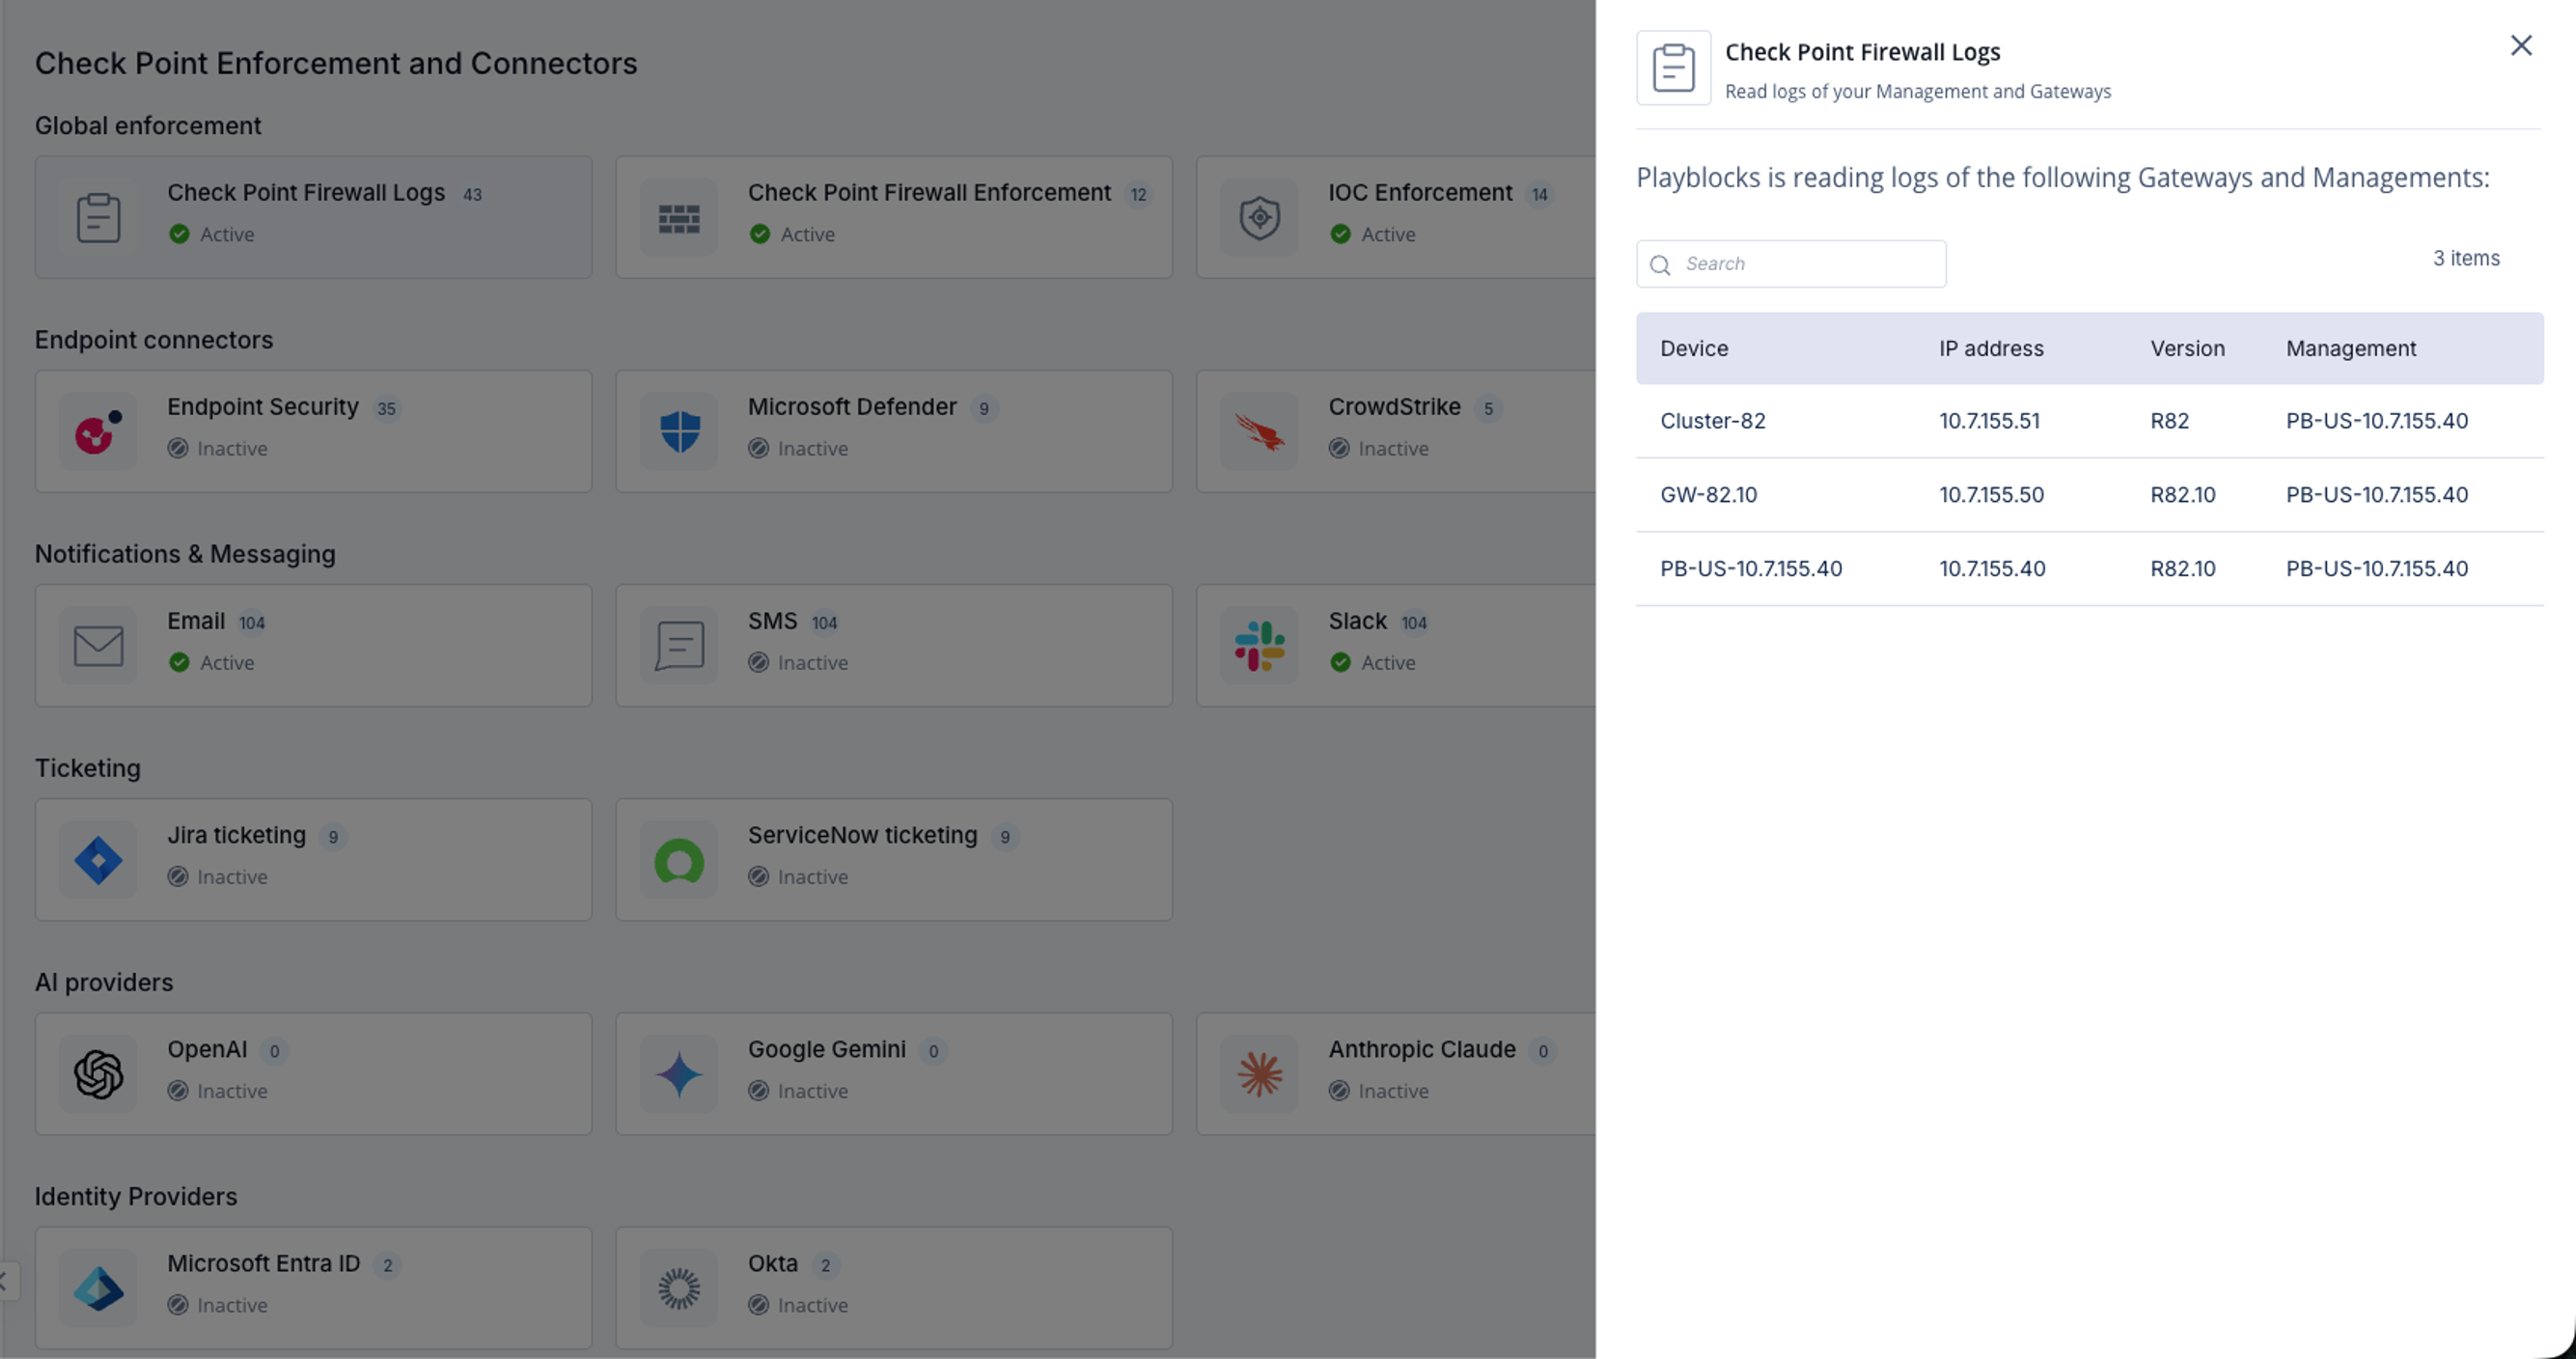Open the Email envelope icon
2576x1359 pixels.
coord(98,646)
